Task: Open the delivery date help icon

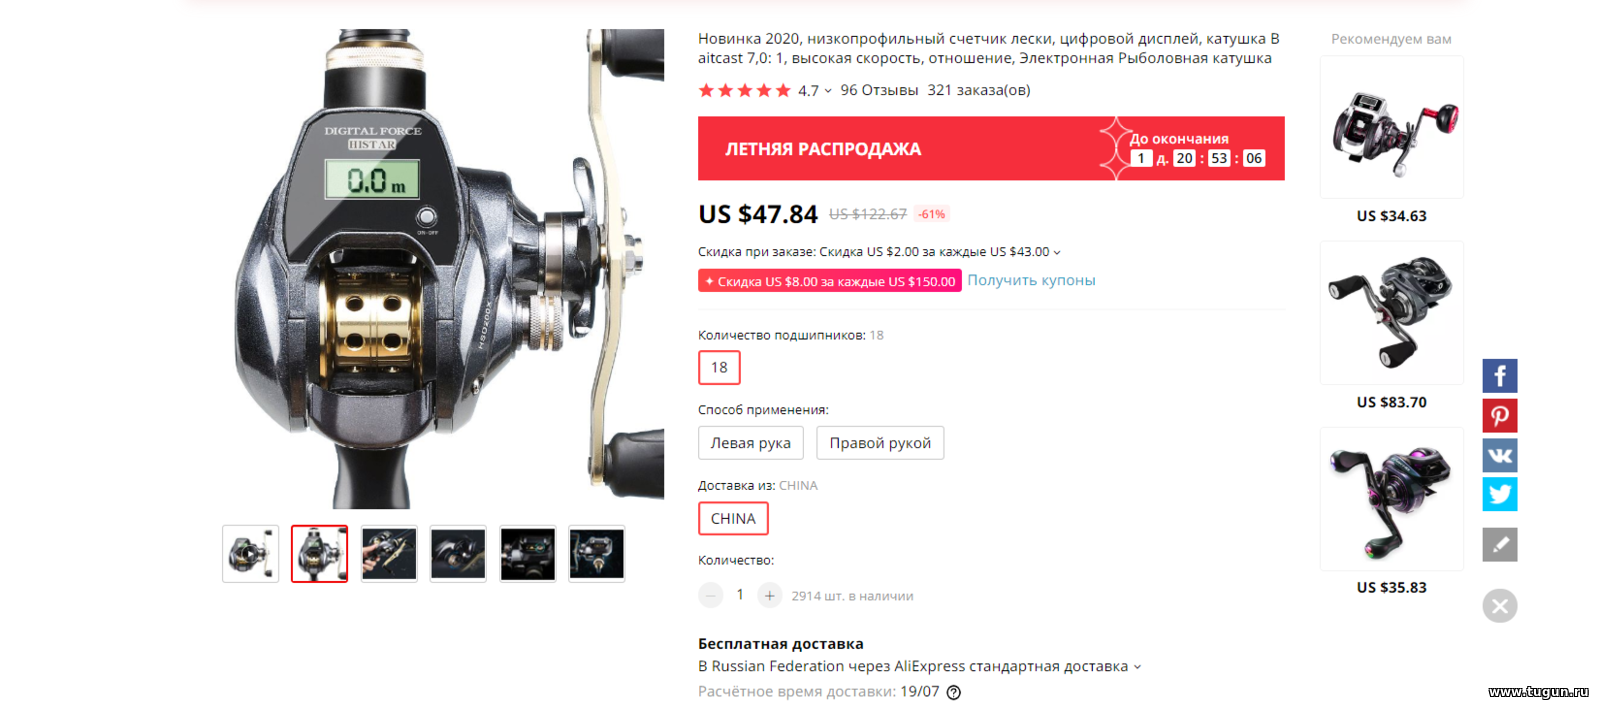Action: [953, 692]
